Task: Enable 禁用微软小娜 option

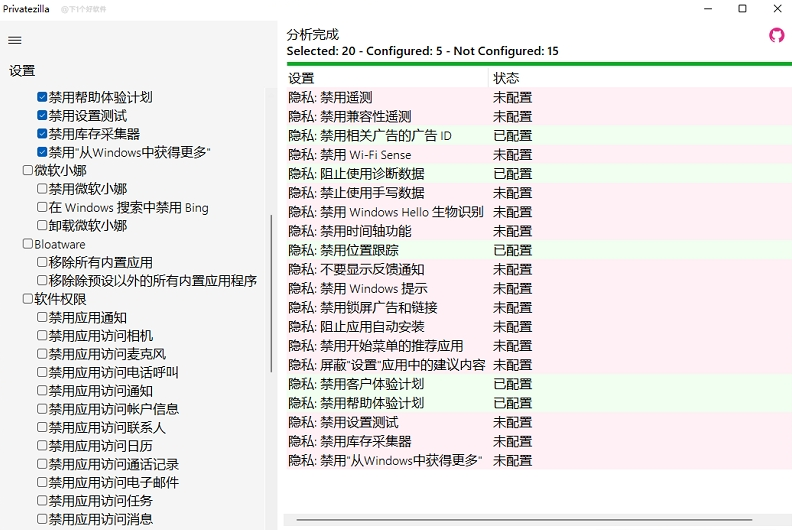Action: click(x=42, y=188)
